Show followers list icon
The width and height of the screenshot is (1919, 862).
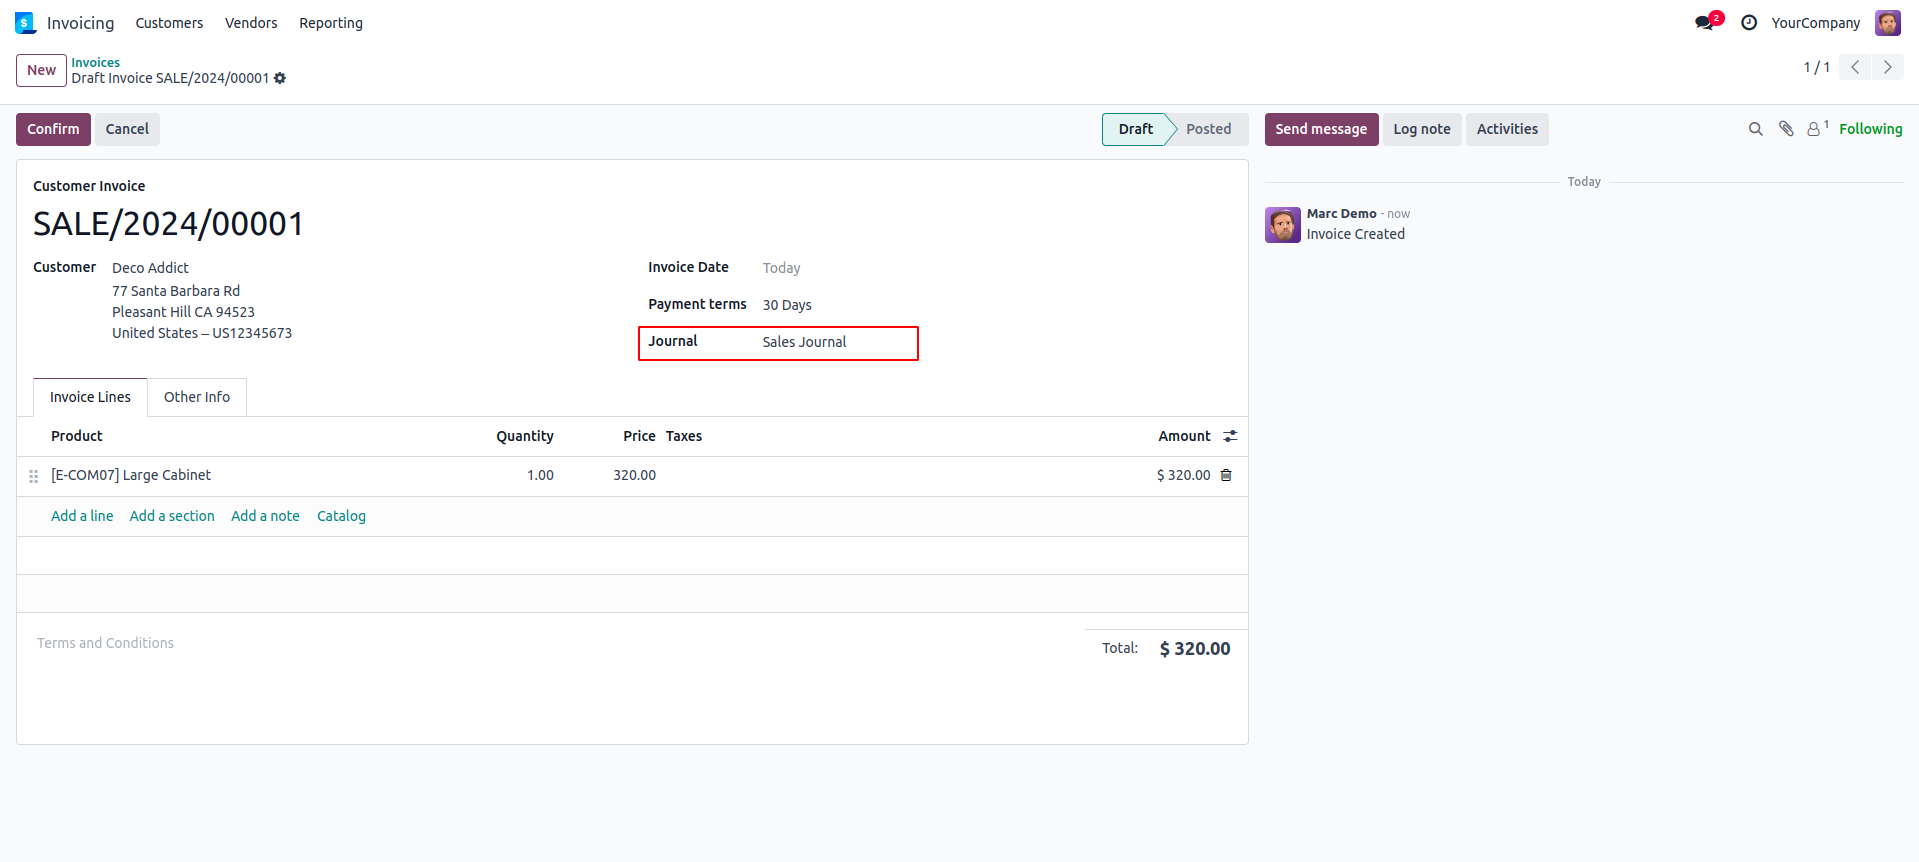click(x=1814, y=129)
